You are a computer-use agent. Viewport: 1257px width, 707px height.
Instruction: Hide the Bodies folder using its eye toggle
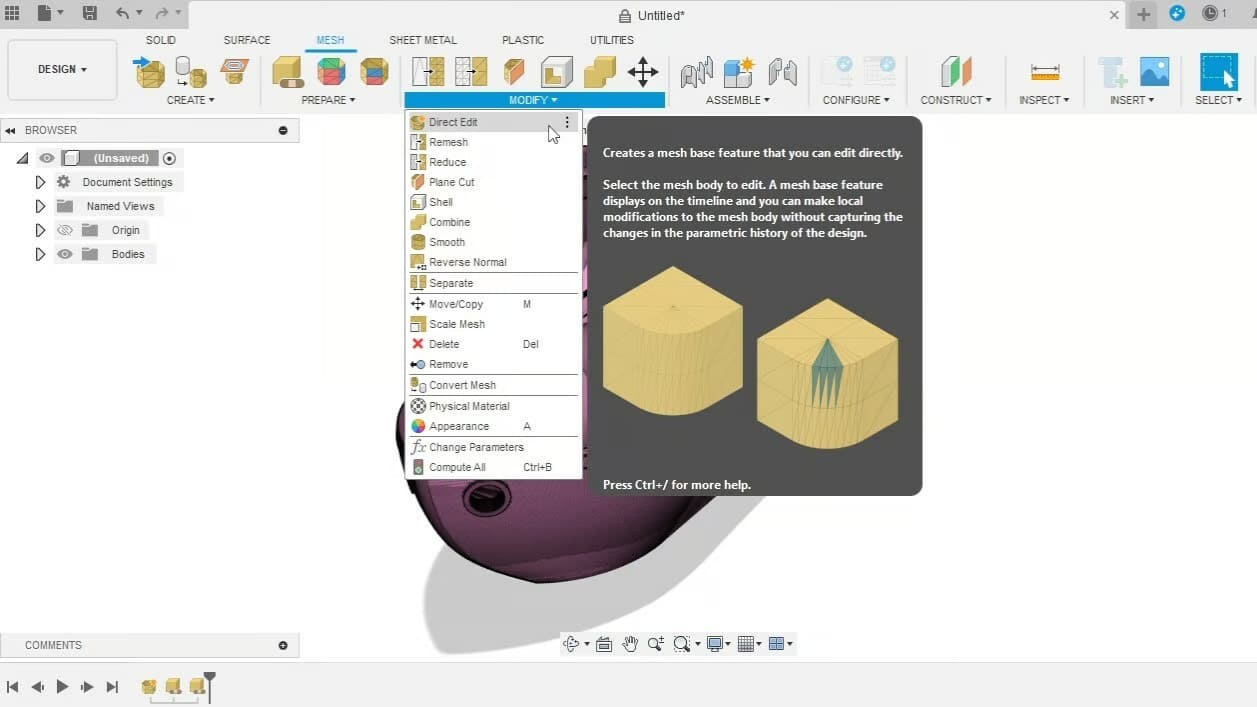65,254
